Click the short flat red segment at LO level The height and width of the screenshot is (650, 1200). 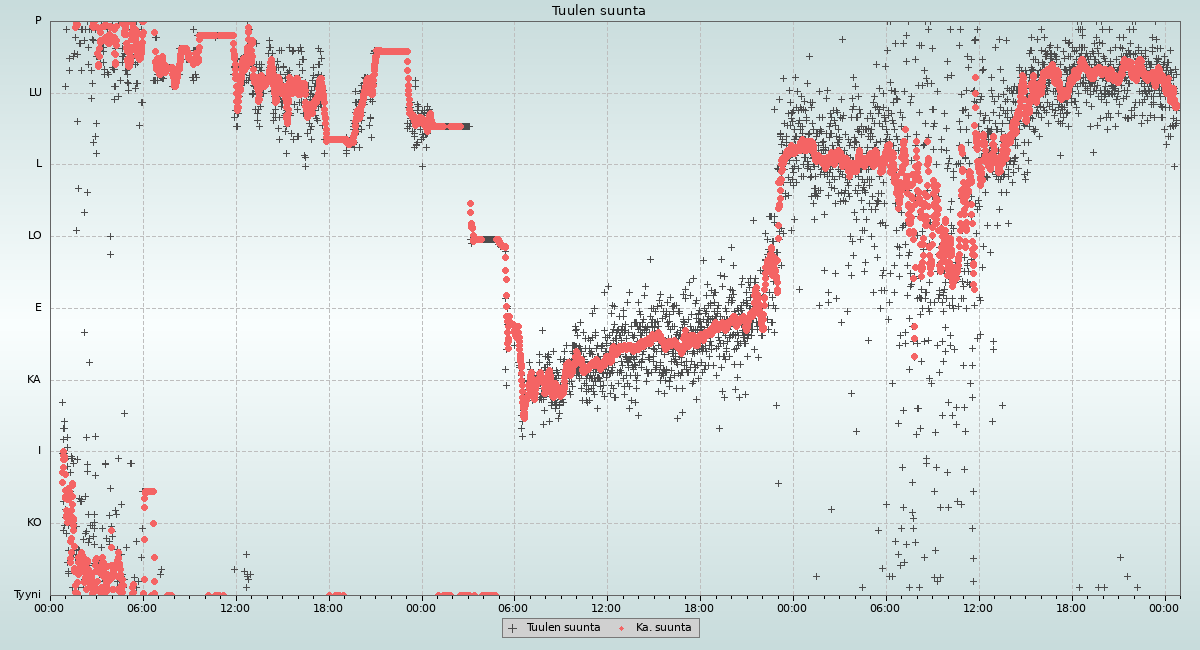point(485,239)
